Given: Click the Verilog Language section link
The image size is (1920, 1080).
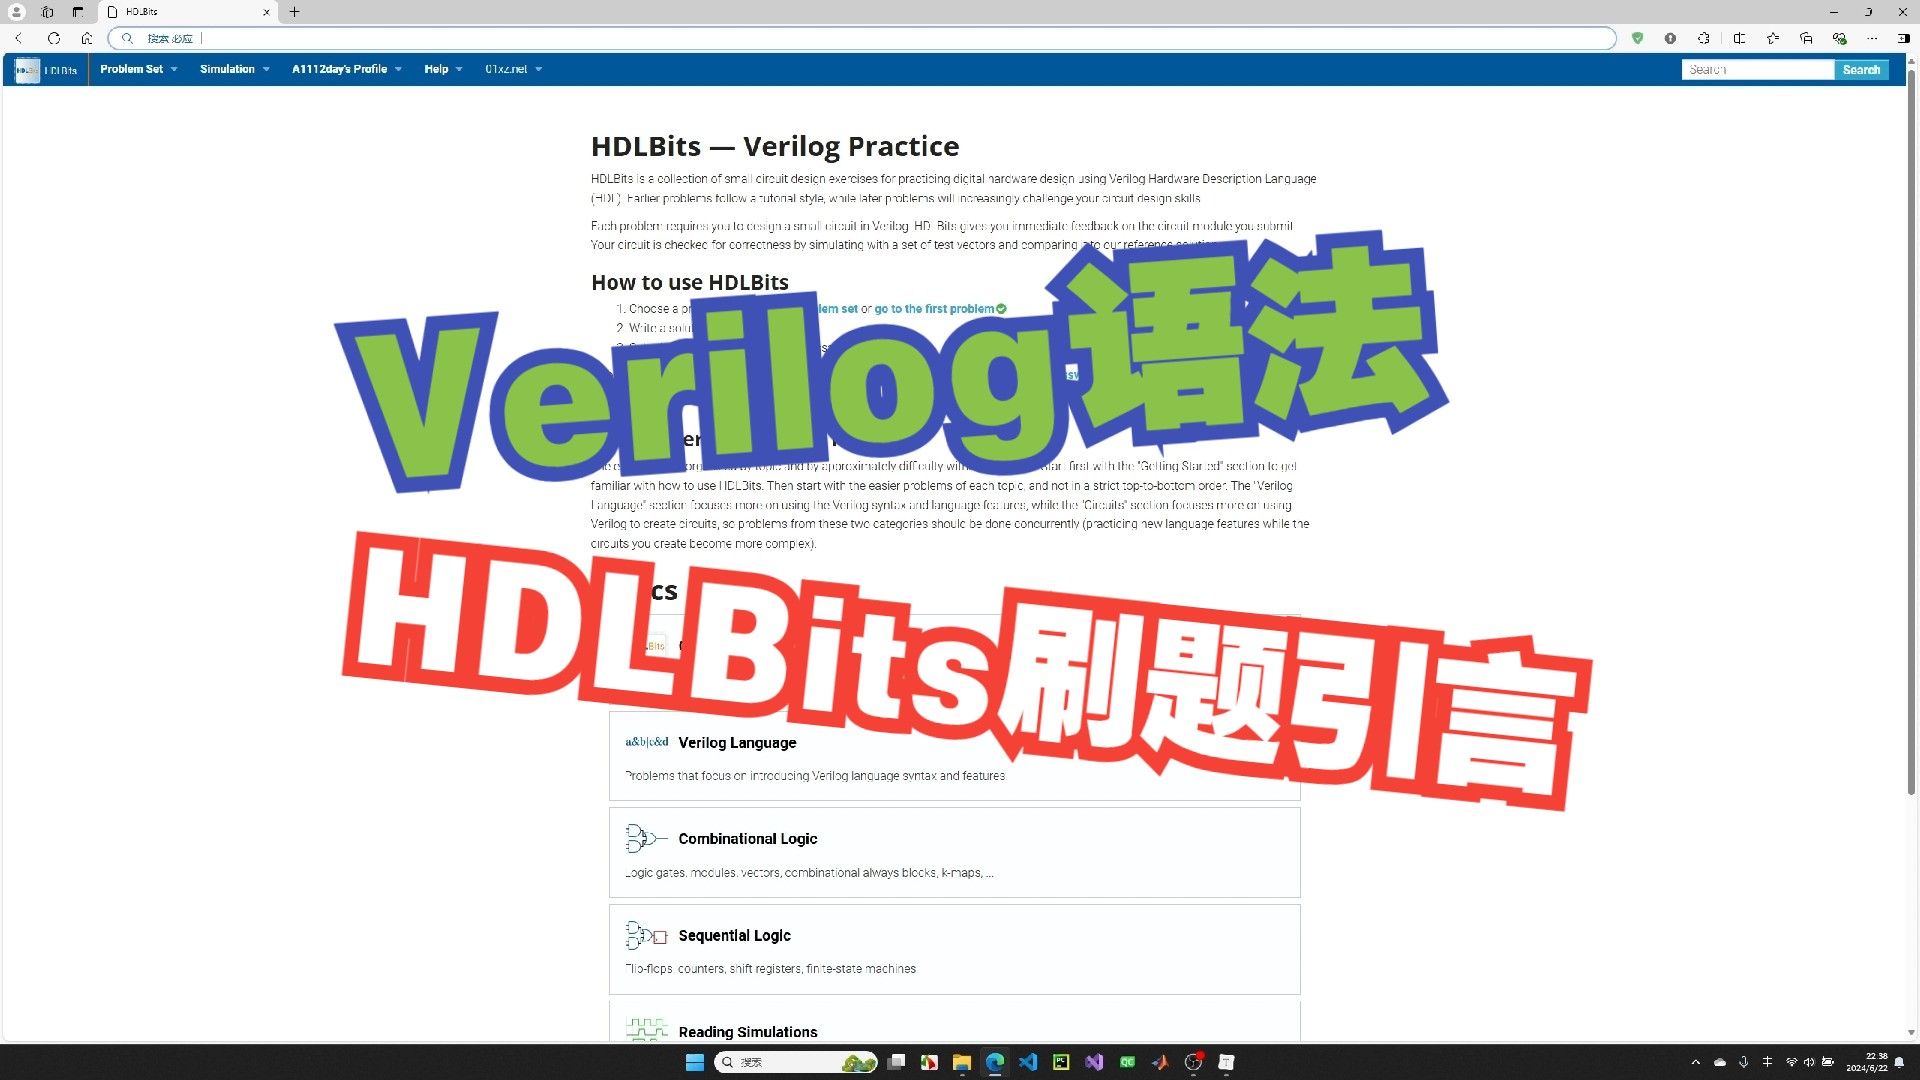Looking at the screenshot, I should [737, 741].
